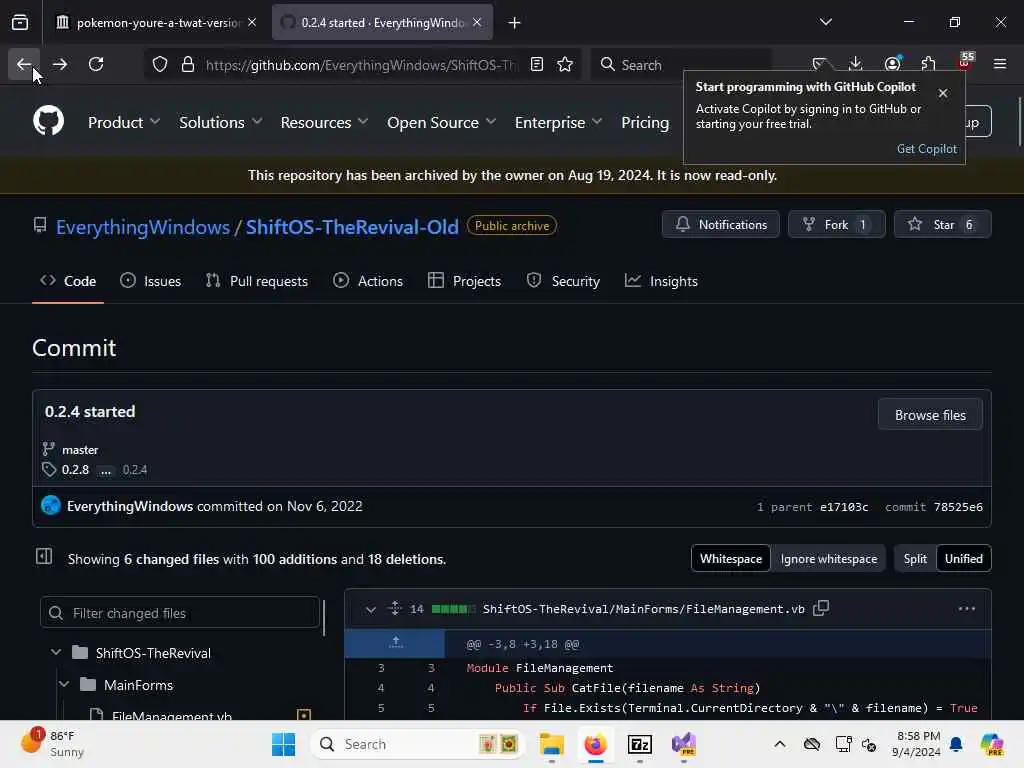Viewport: 1024px width, 768px height.
Task: Show more tags via the ellipsis button
Action: click(105, 470)
